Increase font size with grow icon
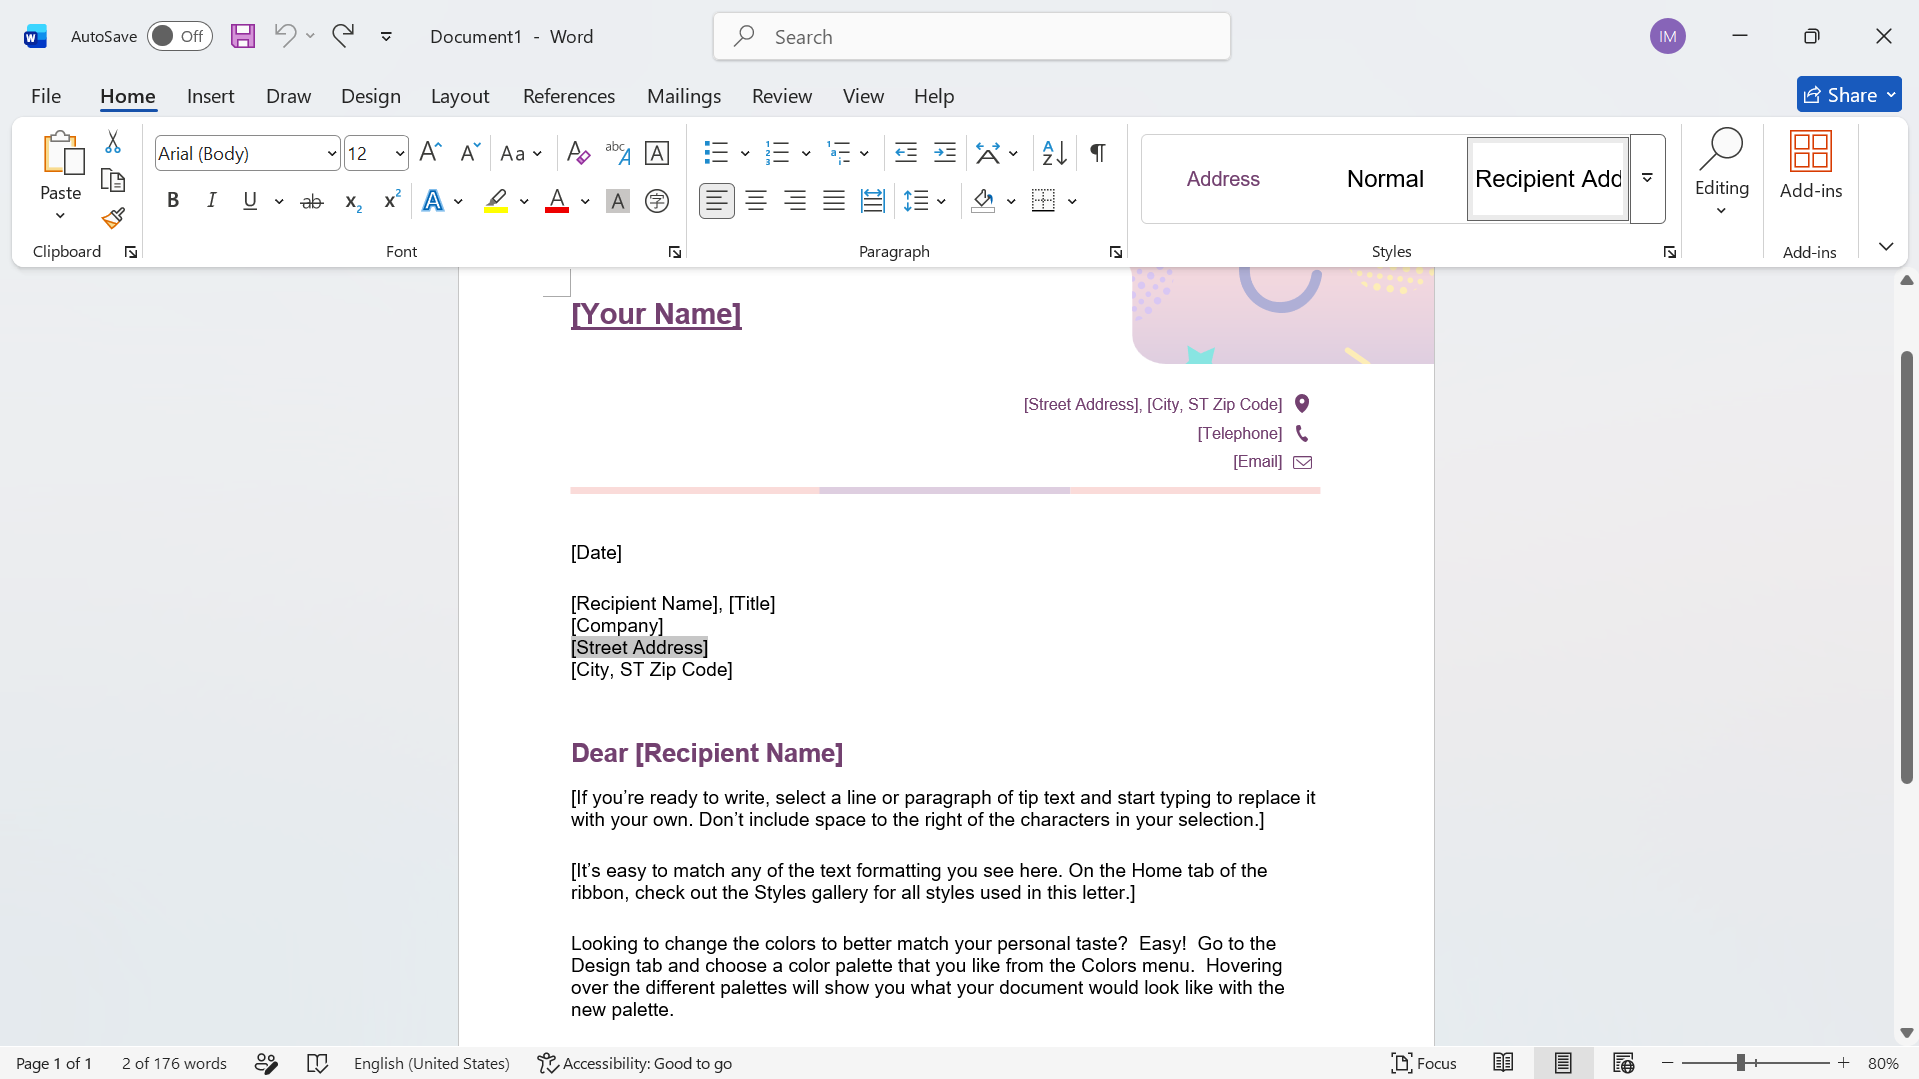Screen dimensions: 1919x1079 click(430, 153)
